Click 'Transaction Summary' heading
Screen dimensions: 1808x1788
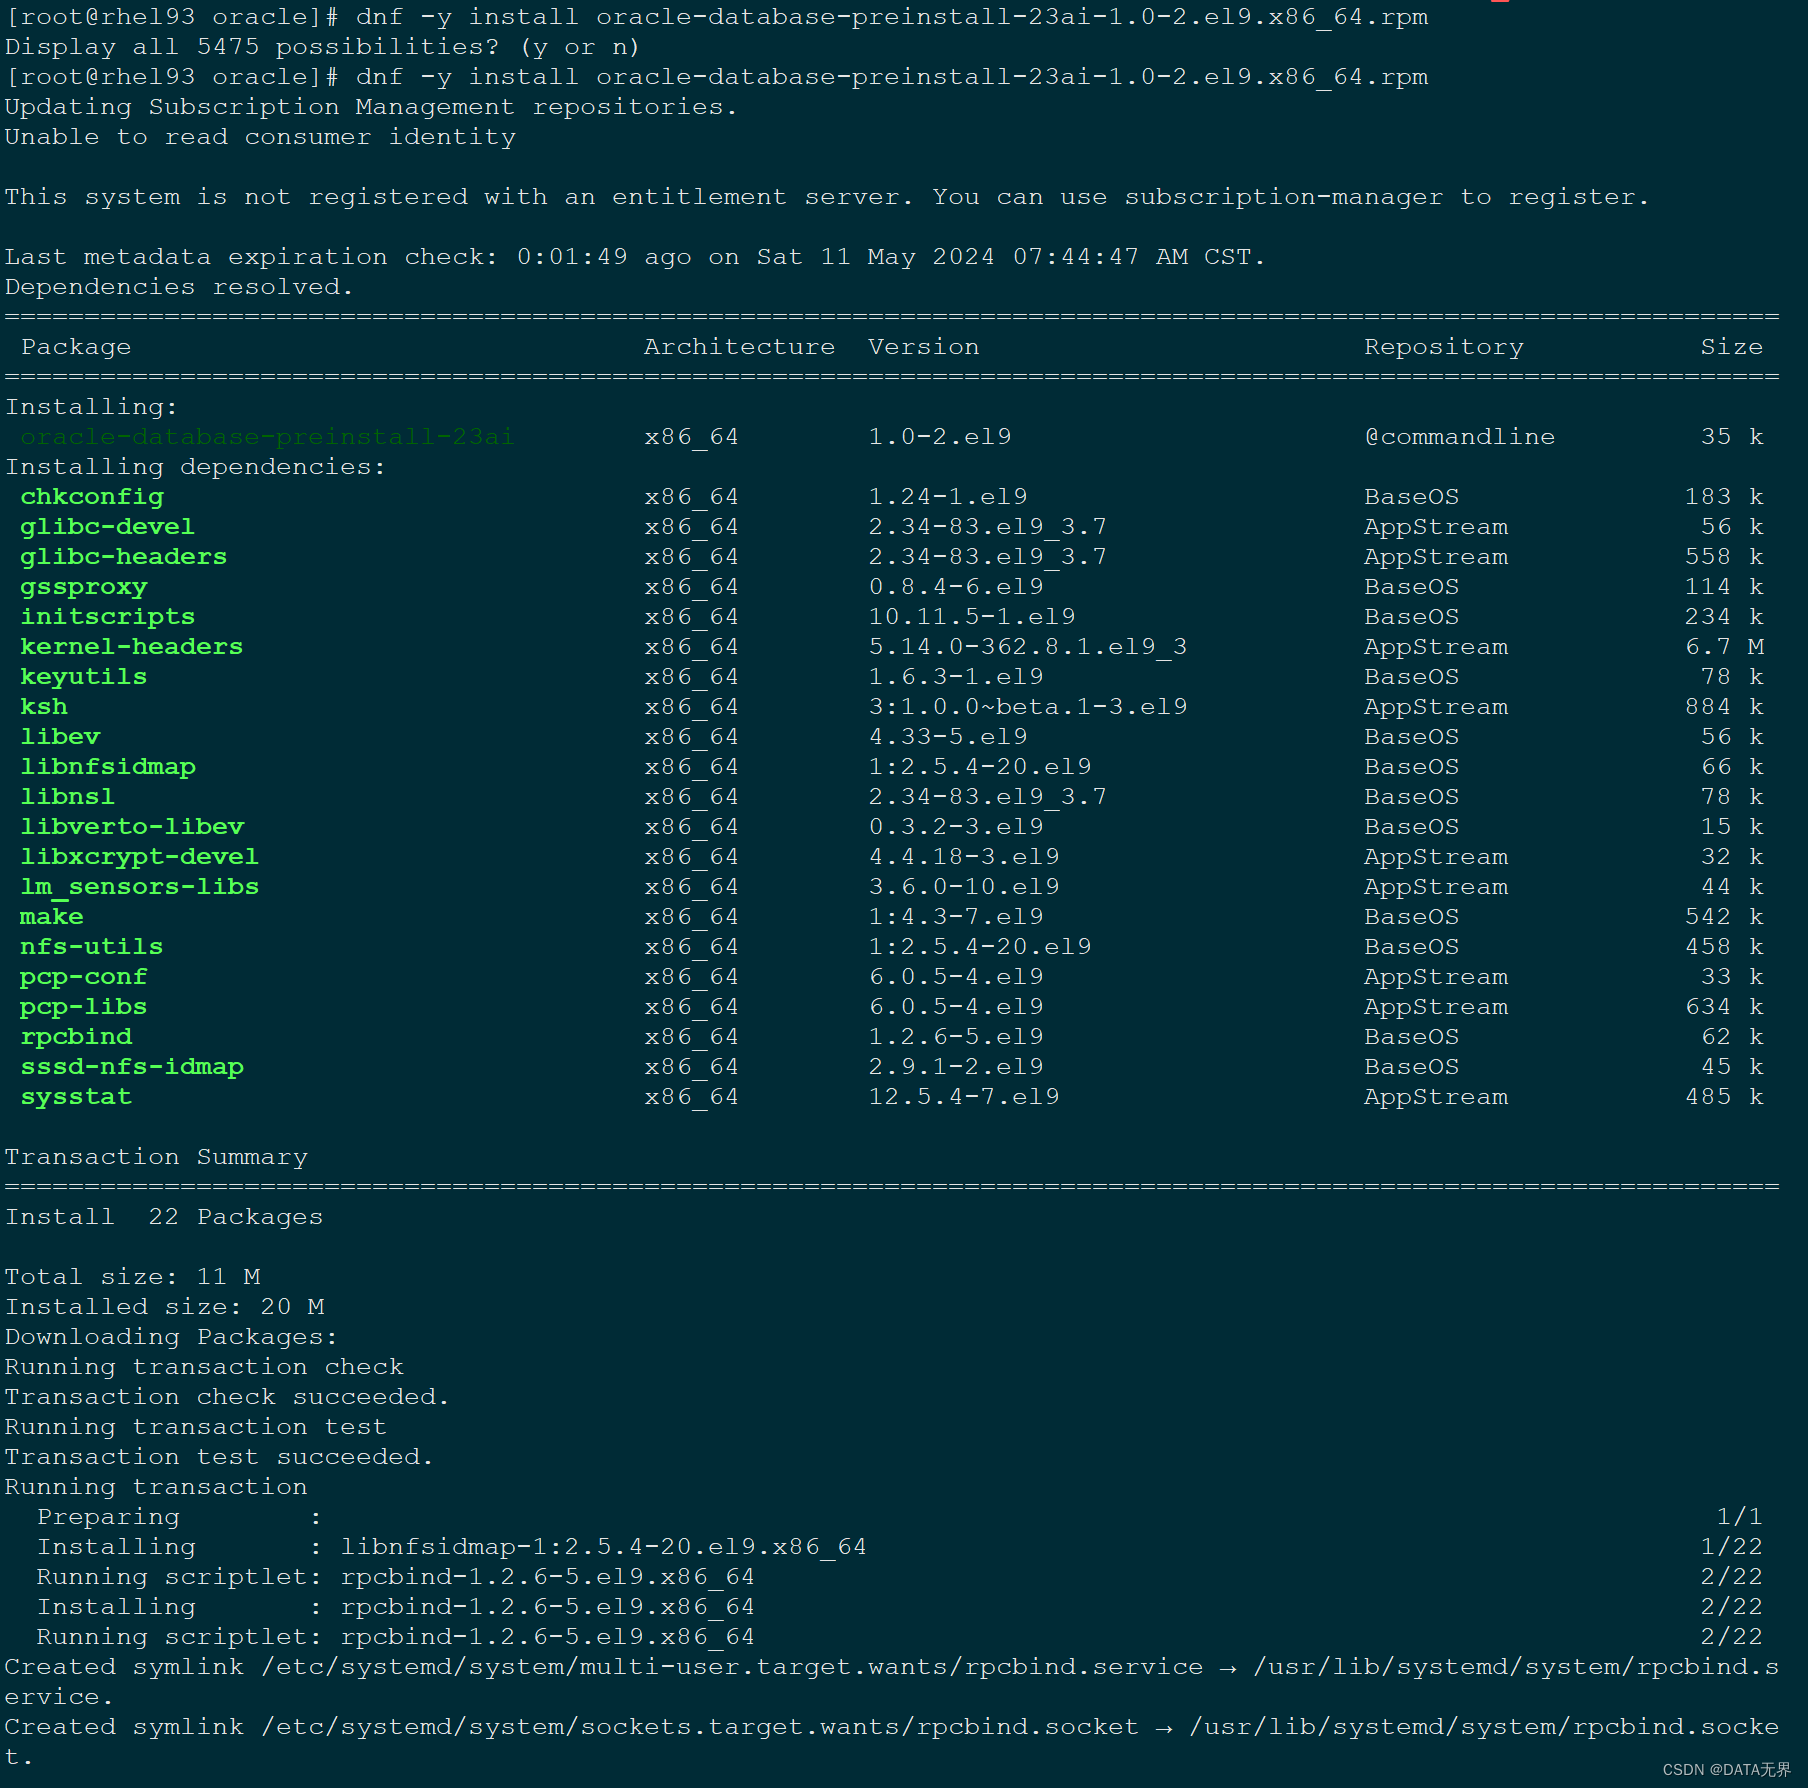[x=156, y=1157]
